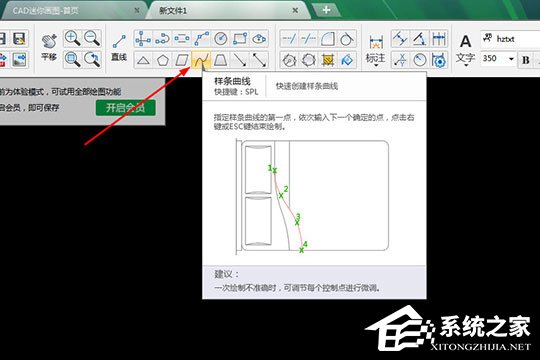Click the extend line tool icon

308,39
